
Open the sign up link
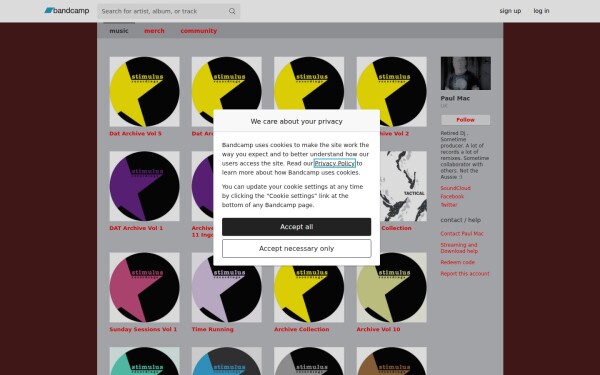click(510, 11)
